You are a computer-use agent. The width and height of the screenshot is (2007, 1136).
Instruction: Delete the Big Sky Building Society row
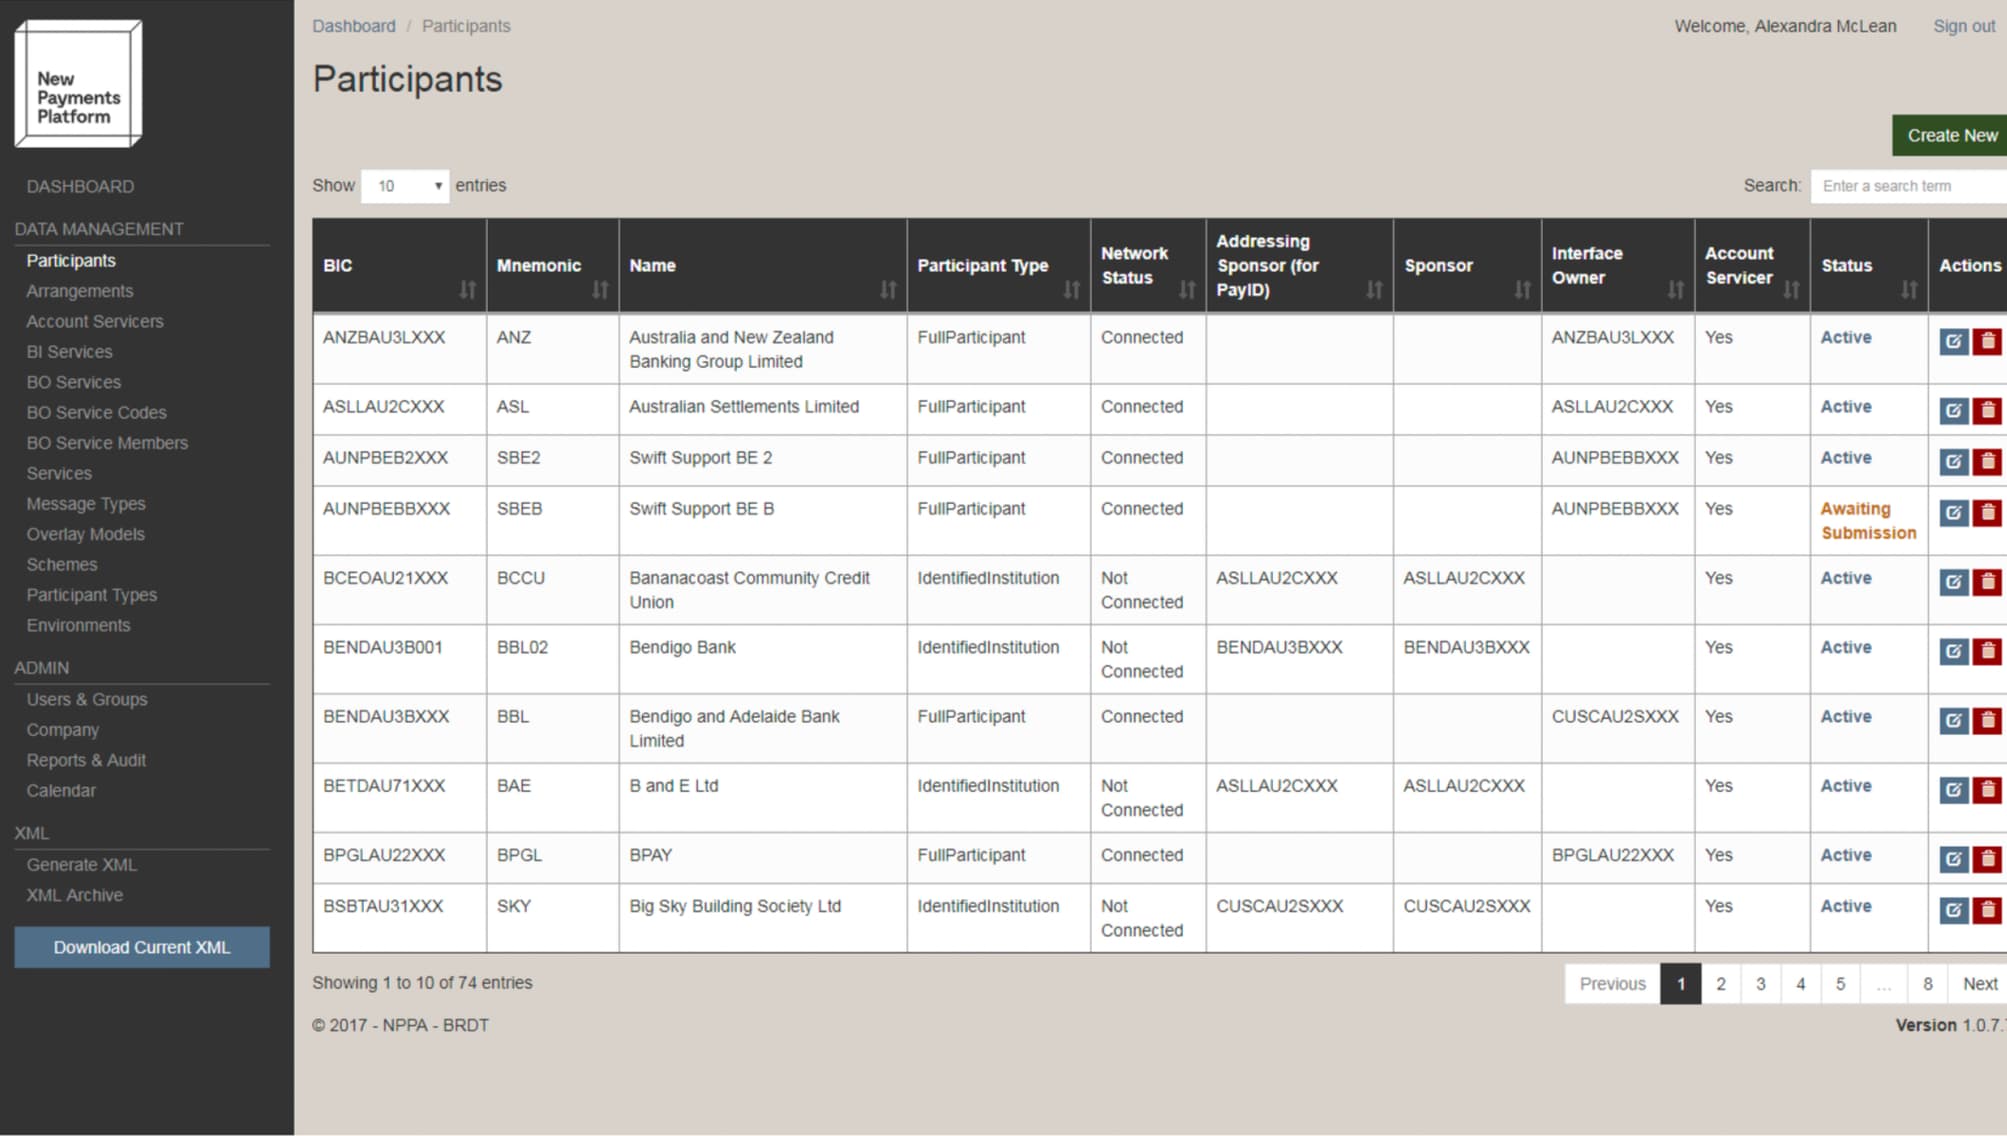click(x=1988, y=911)
